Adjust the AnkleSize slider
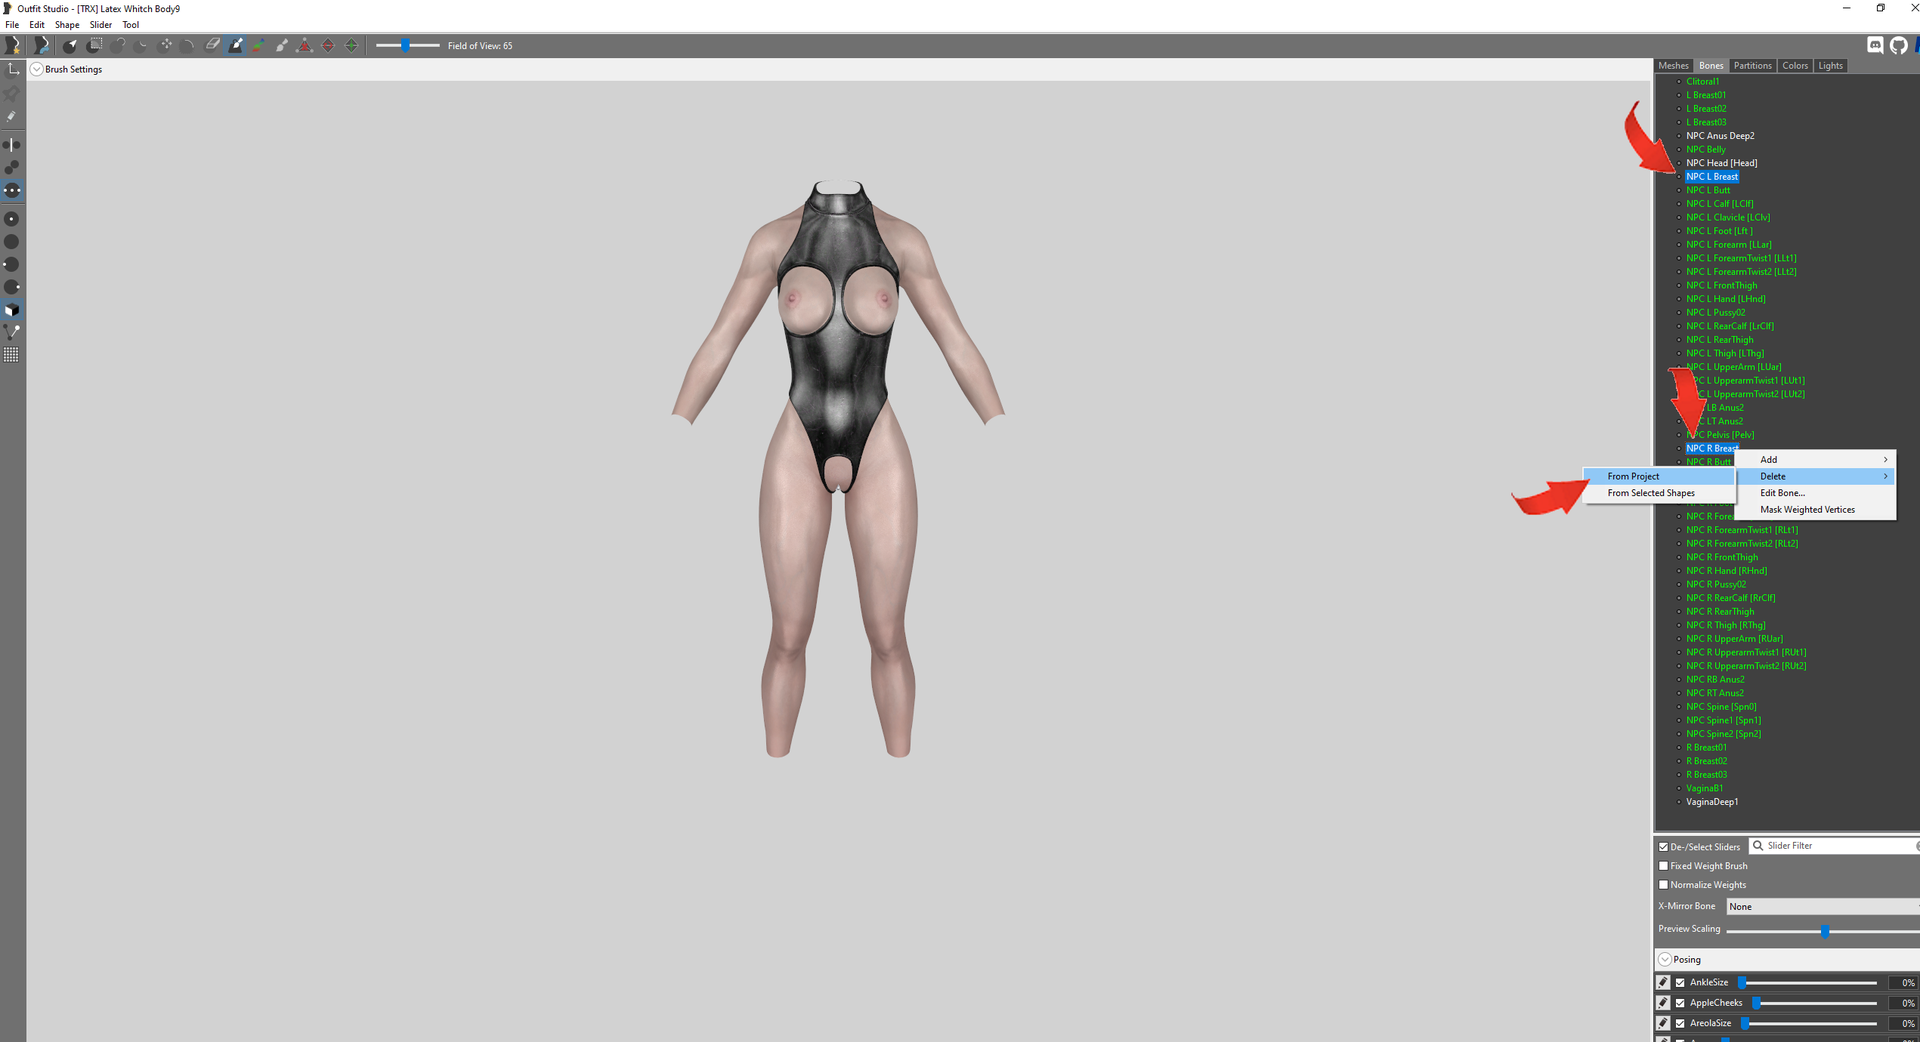The height and width of the screenshot is (1042, 1920). (1808, 983)
